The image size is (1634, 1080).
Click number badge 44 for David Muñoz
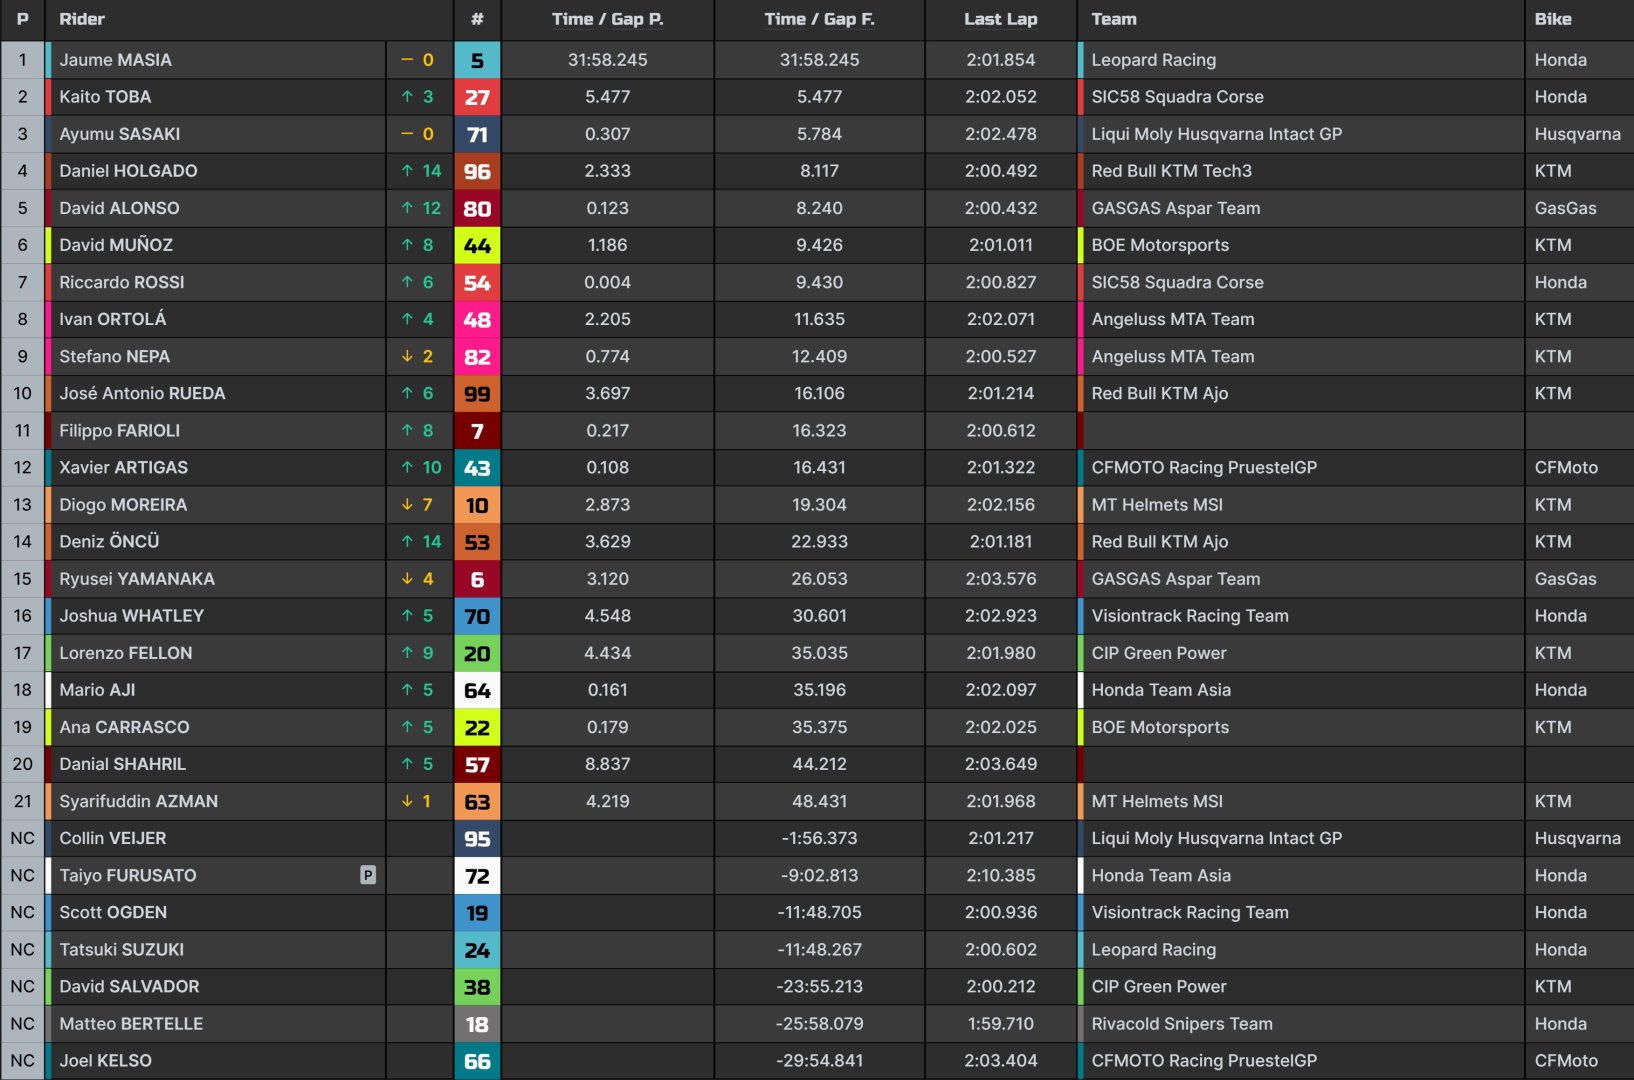[x=477, y=245]
